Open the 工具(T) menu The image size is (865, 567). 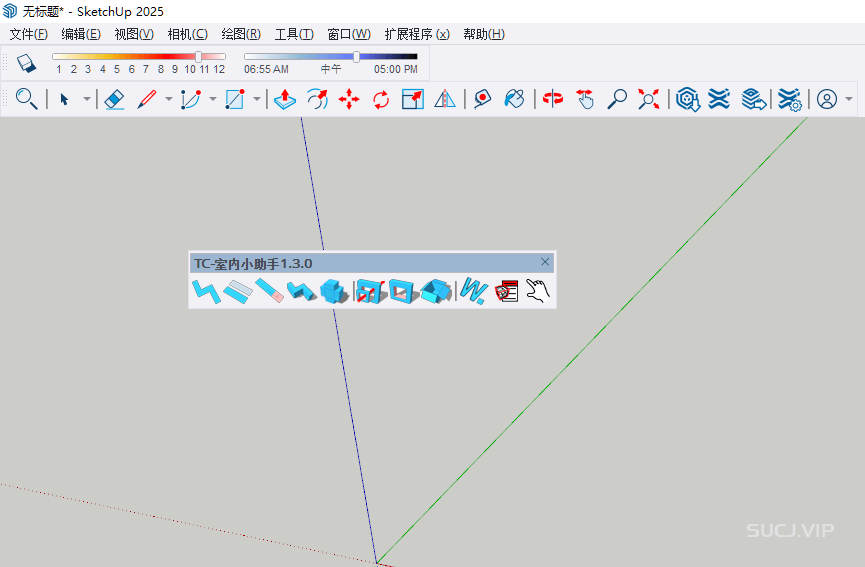click(294, 34)
